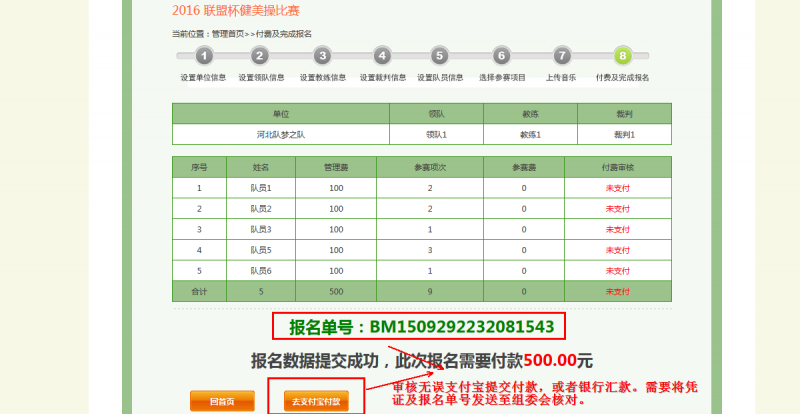Click step 2 circle 设置领队信息

[x=260, y=56]
